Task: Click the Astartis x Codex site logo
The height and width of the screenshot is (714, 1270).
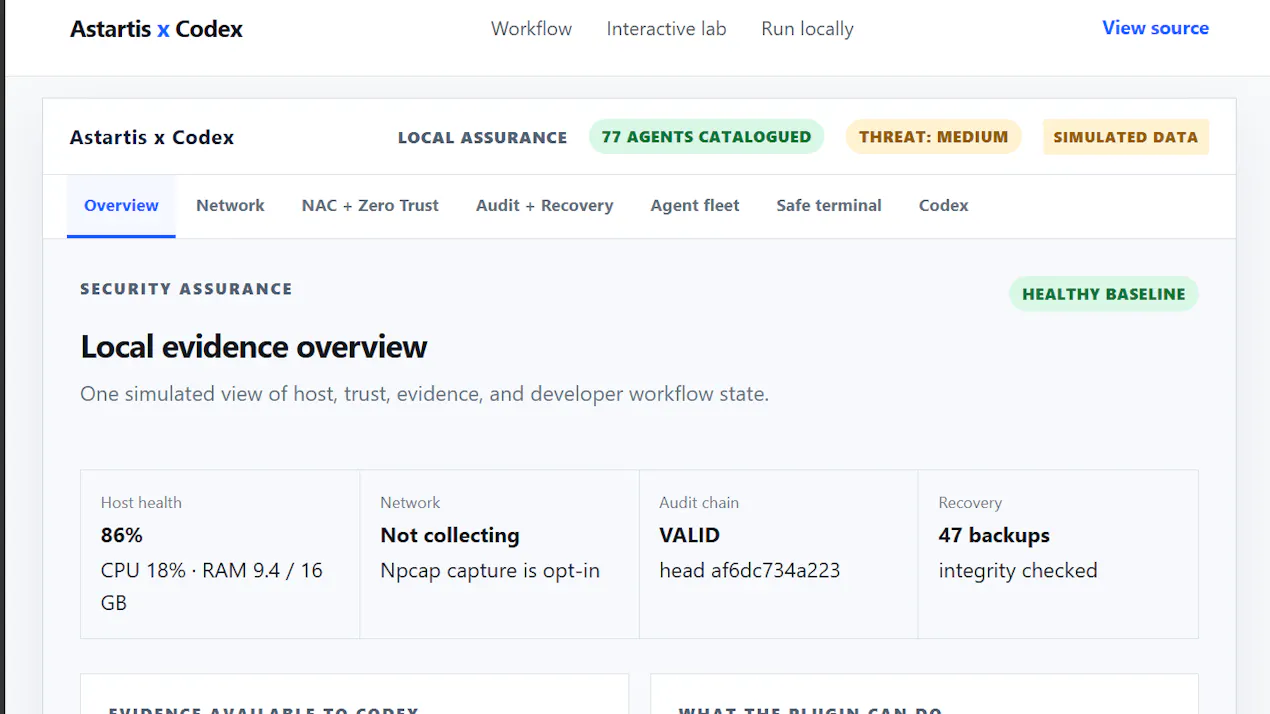Action: point(156,29)
